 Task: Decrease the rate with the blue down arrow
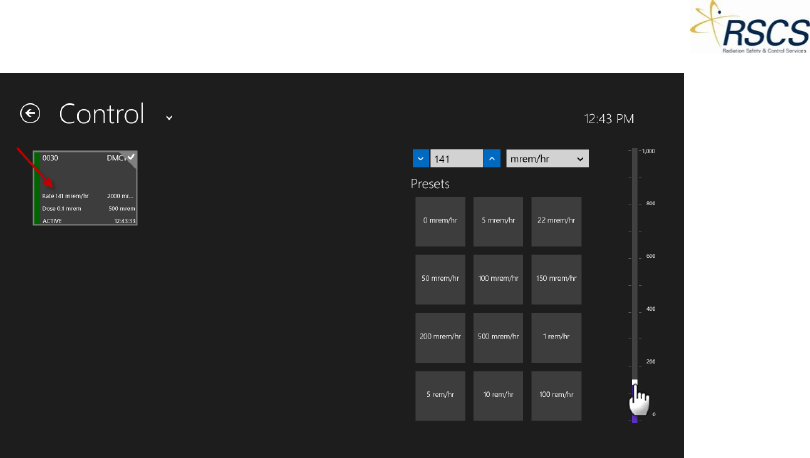pos(420,159)
